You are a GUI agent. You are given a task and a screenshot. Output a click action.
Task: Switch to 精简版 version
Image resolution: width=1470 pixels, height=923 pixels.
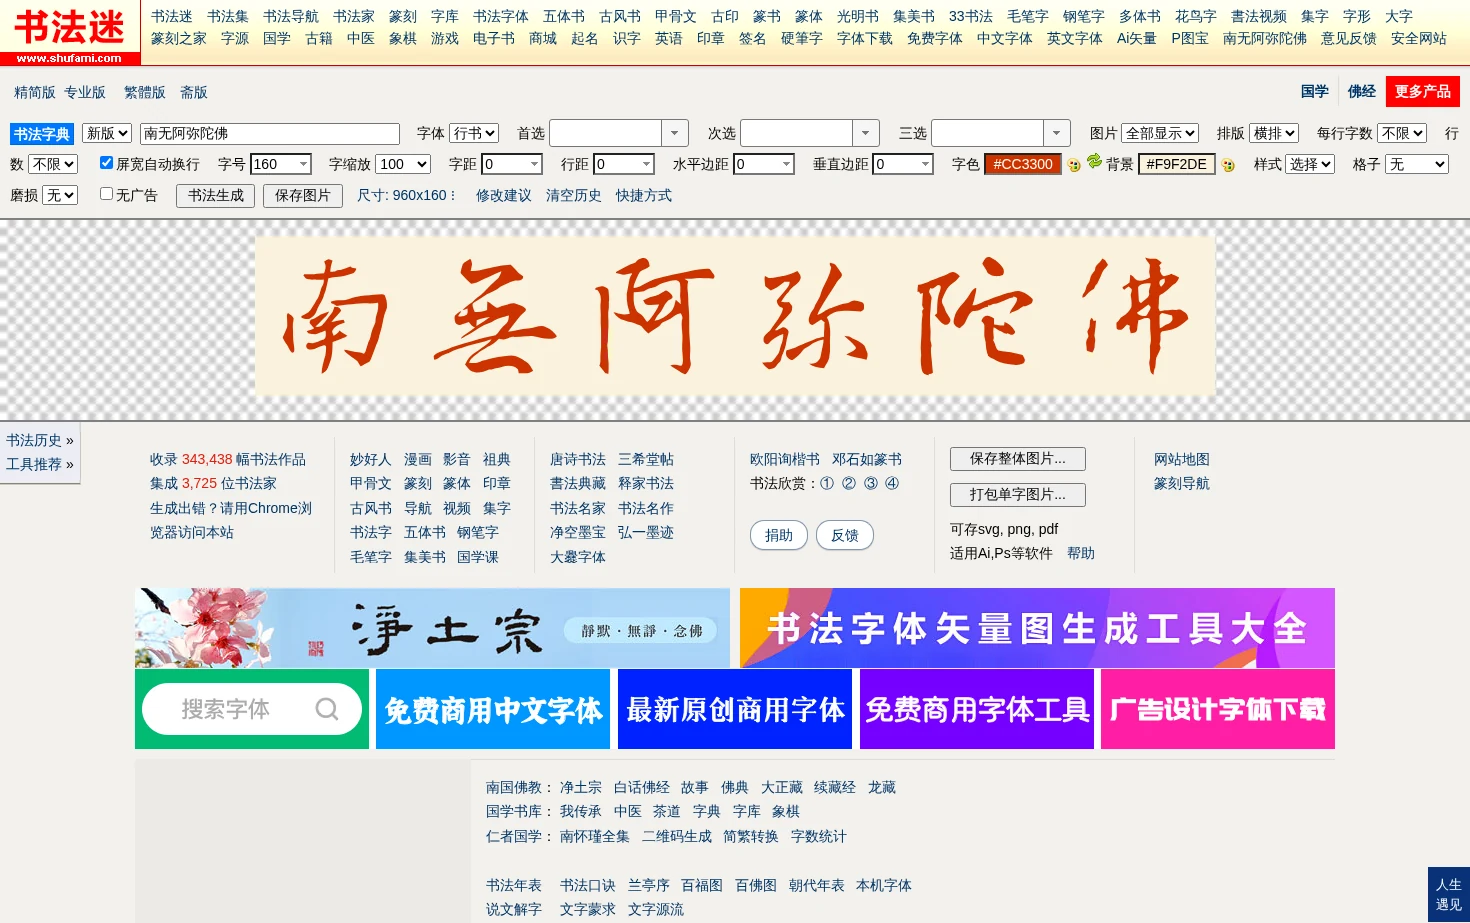(x=35, y=92)
